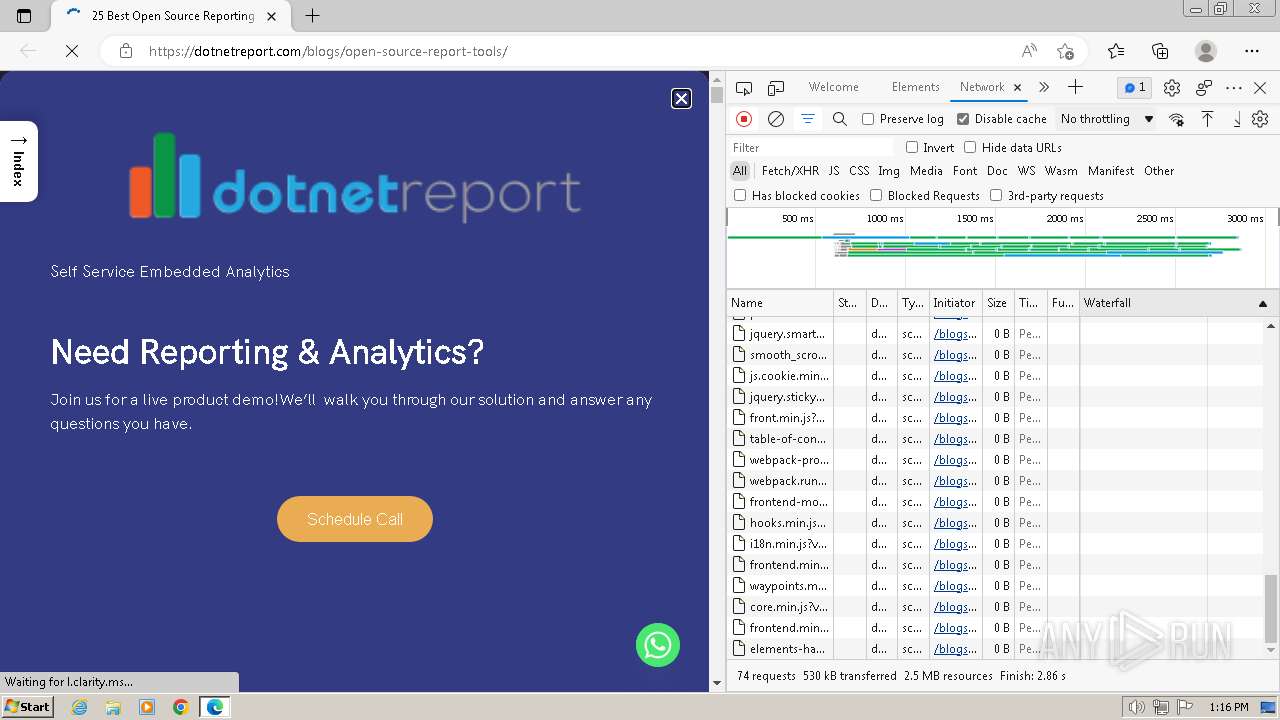Toggle the network filter bar icon
The image size is (1280, 720).
(807, 119)
